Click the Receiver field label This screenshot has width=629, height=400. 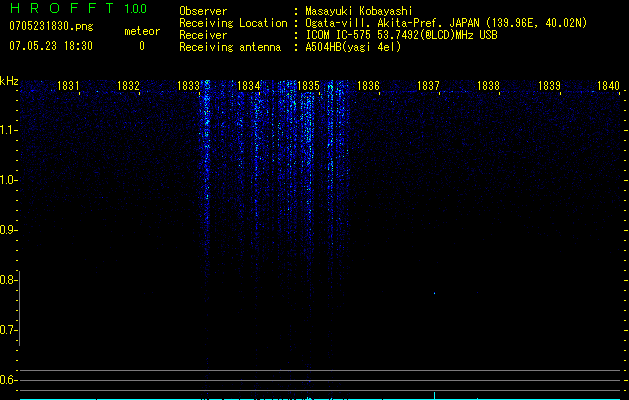(203, 35)
